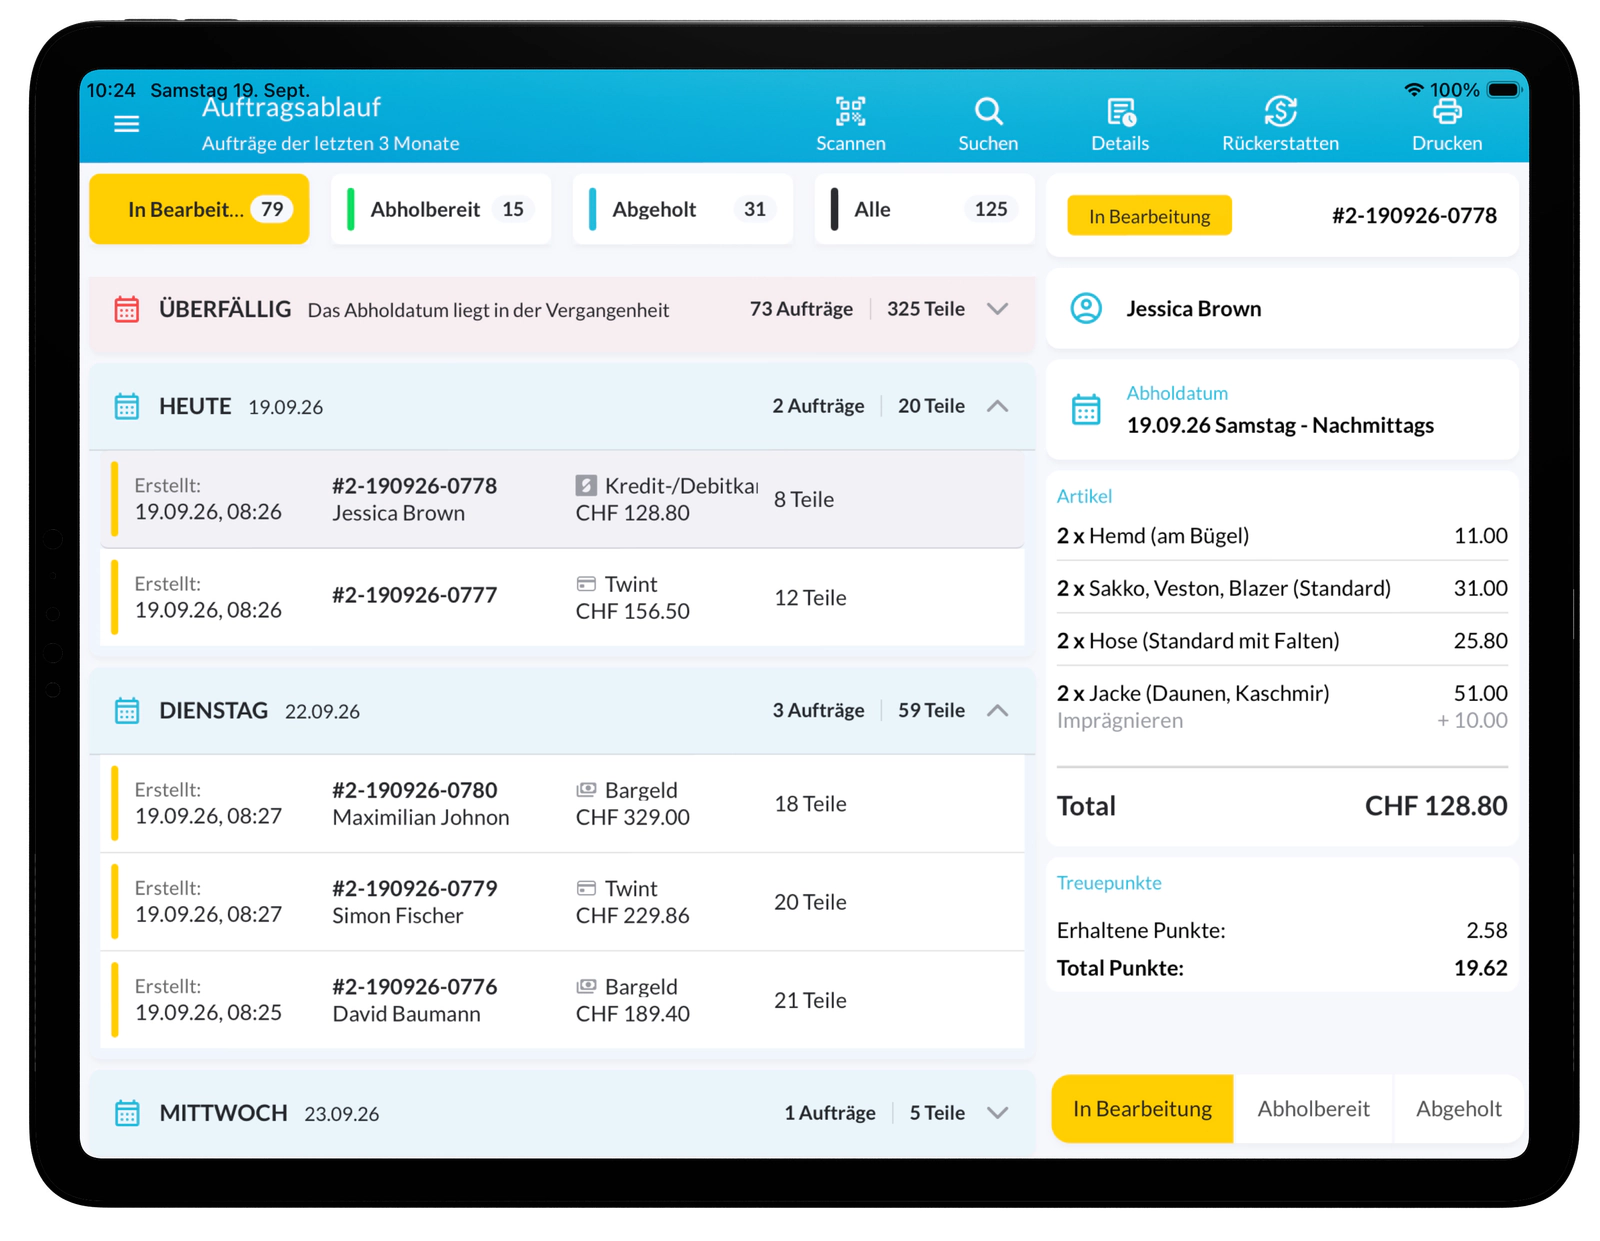Switch to the Abgeholt 31 tab

point(683,209)
